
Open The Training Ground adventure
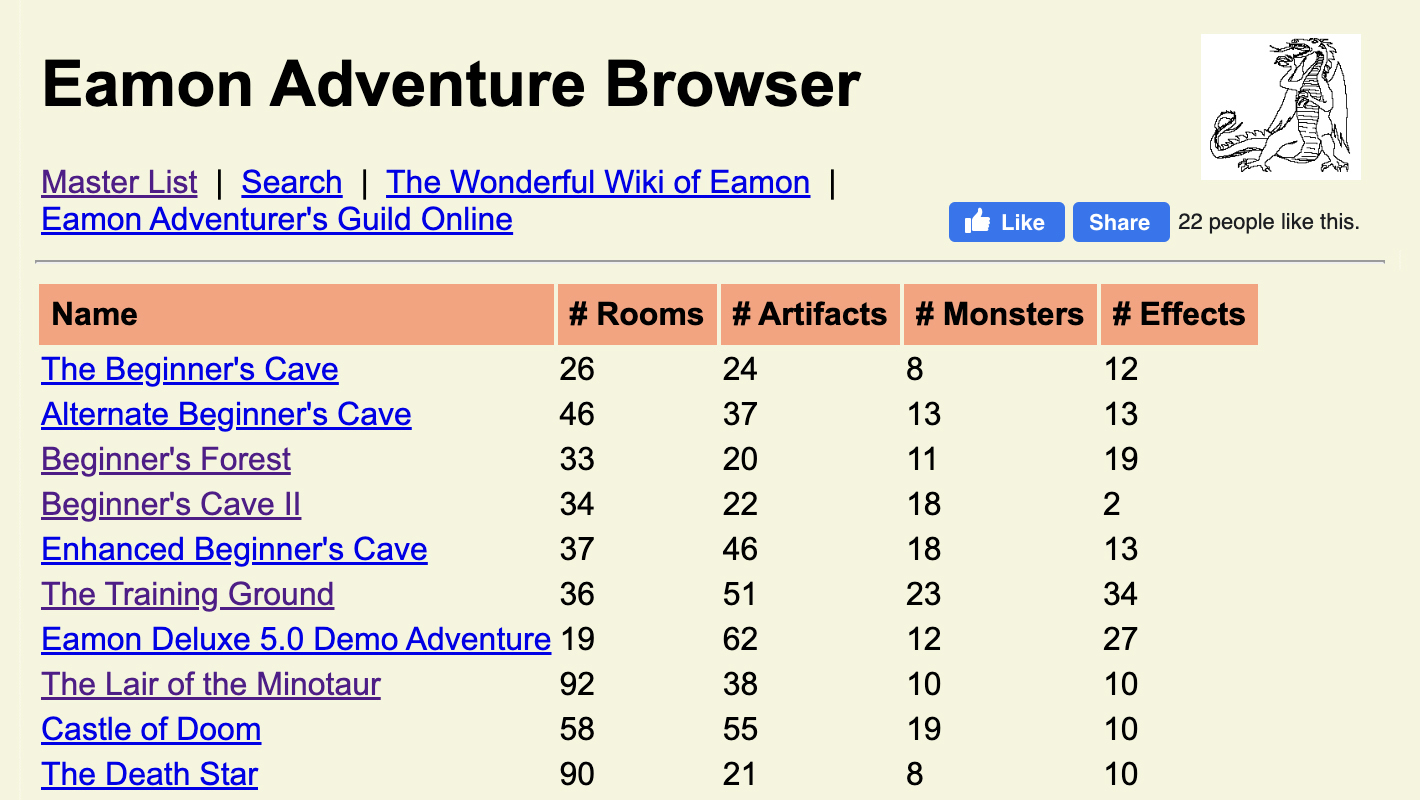[x=188, y=594]
